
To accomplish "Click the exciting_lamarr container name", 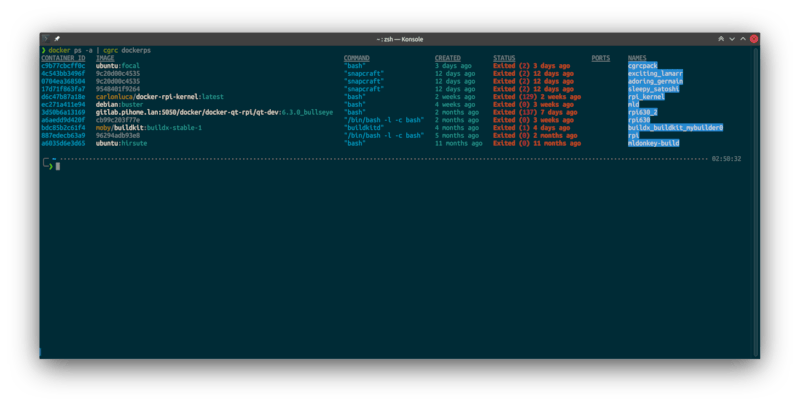I will click(x=655, y=73).
